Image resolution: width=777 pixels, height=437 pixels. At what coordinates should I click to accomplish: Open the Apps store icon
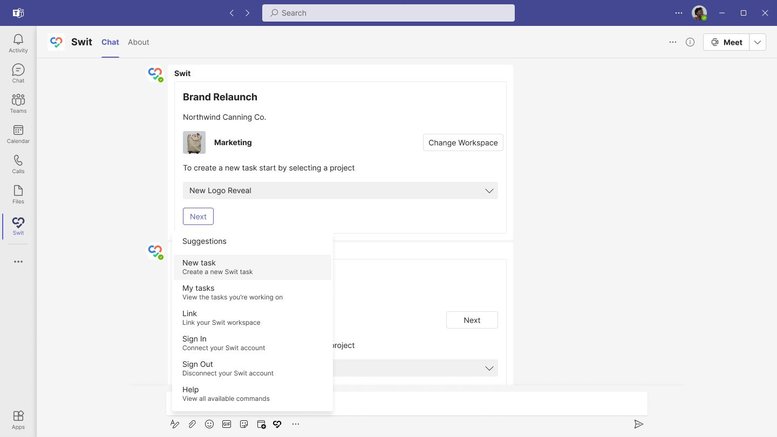coord(18,420)
